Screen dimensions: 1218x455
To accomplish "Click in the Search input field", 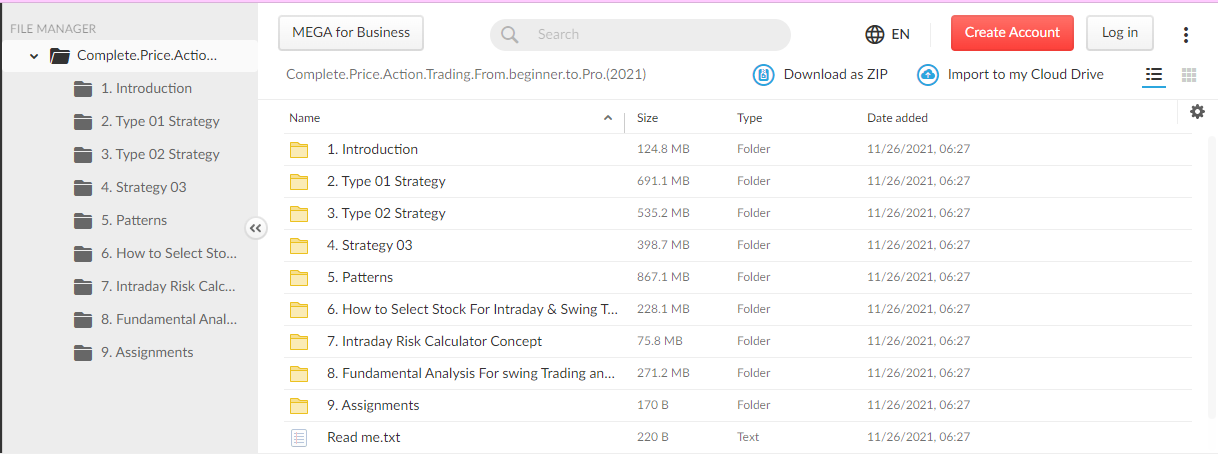I will [x=655, y=35].
